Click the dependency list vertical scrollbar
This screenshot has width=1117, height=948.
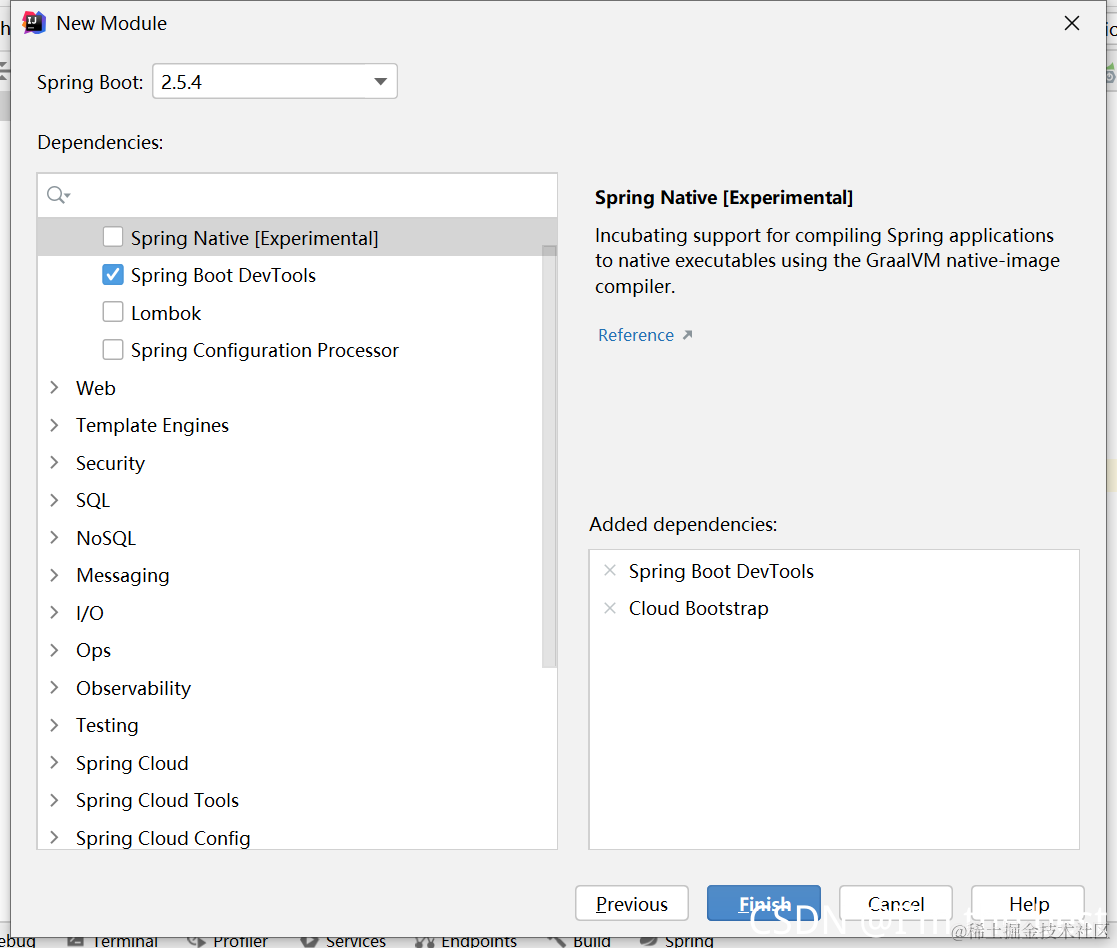[549, 456]
